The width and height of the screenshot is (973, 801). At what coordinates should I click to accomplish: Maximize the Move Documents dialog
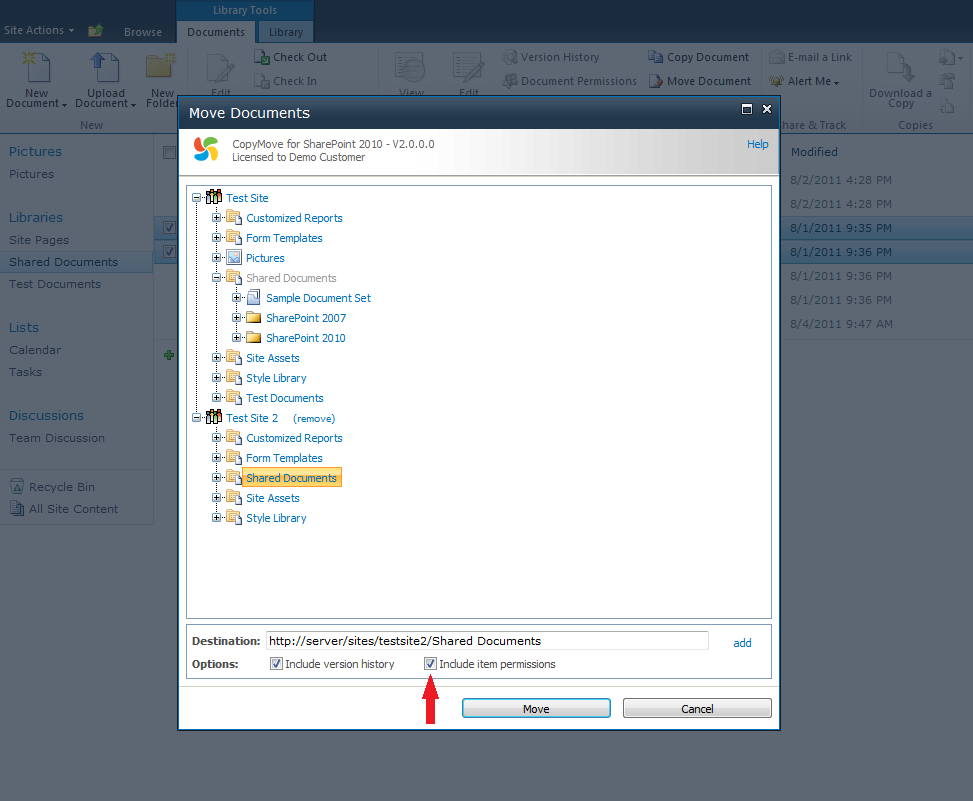click(x=747, y=109)
